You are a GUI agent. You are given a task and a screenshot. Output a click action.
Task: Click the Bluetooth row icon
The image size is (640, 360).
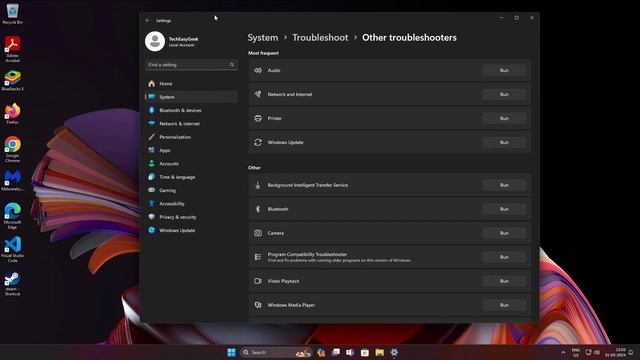coord(258,209)
